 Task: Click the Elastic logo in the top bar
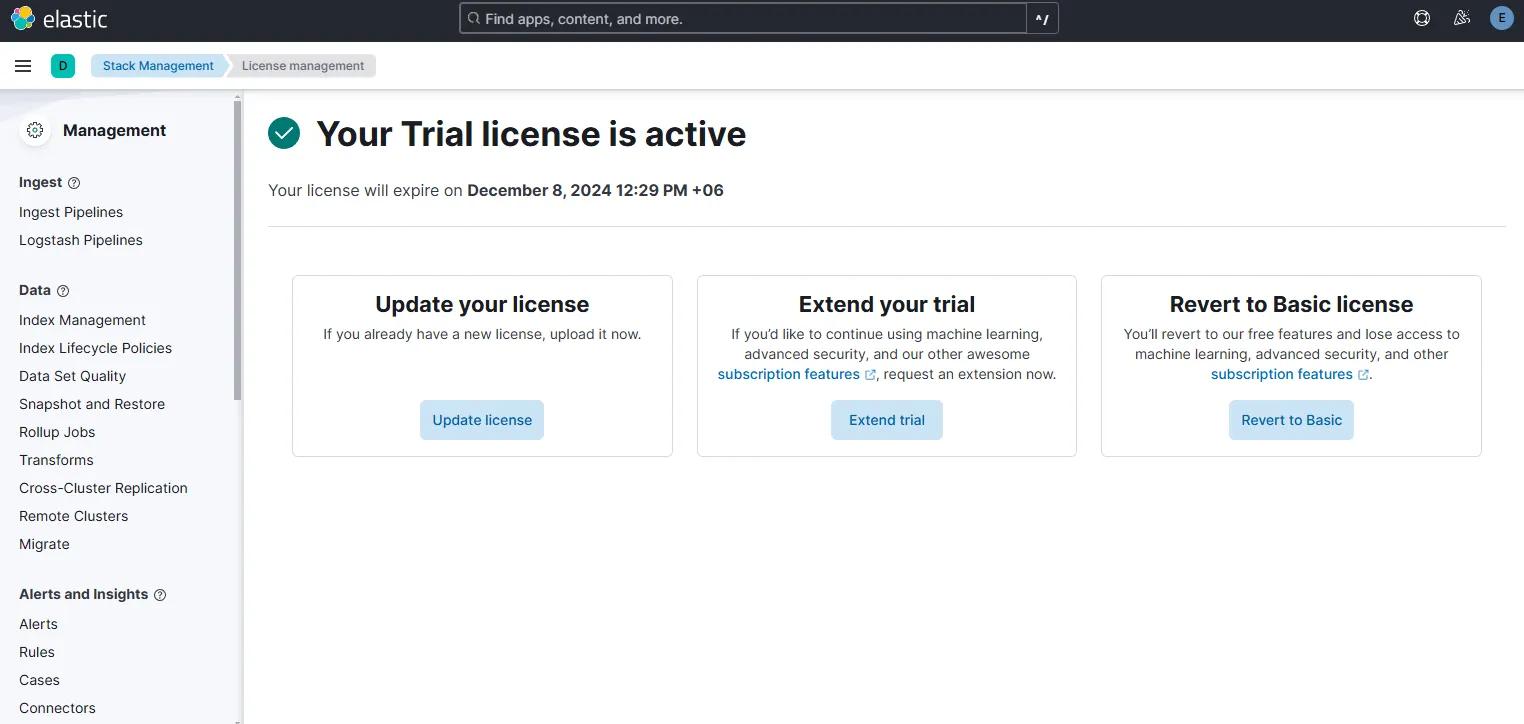tap(58, 18)
